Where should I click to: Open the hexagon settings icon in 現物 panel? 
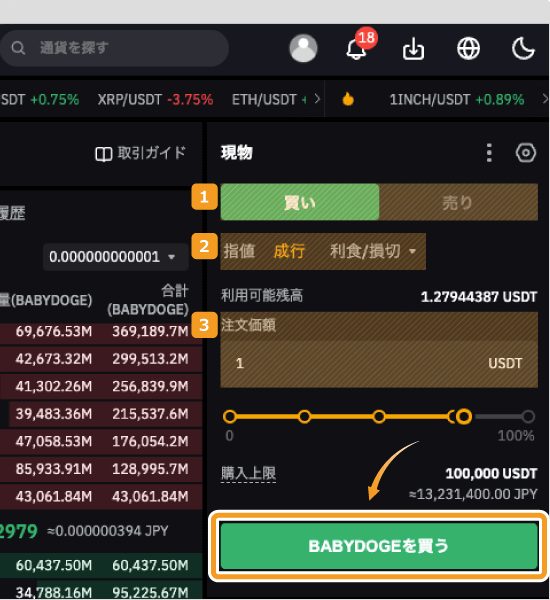(x=526, y=153)
